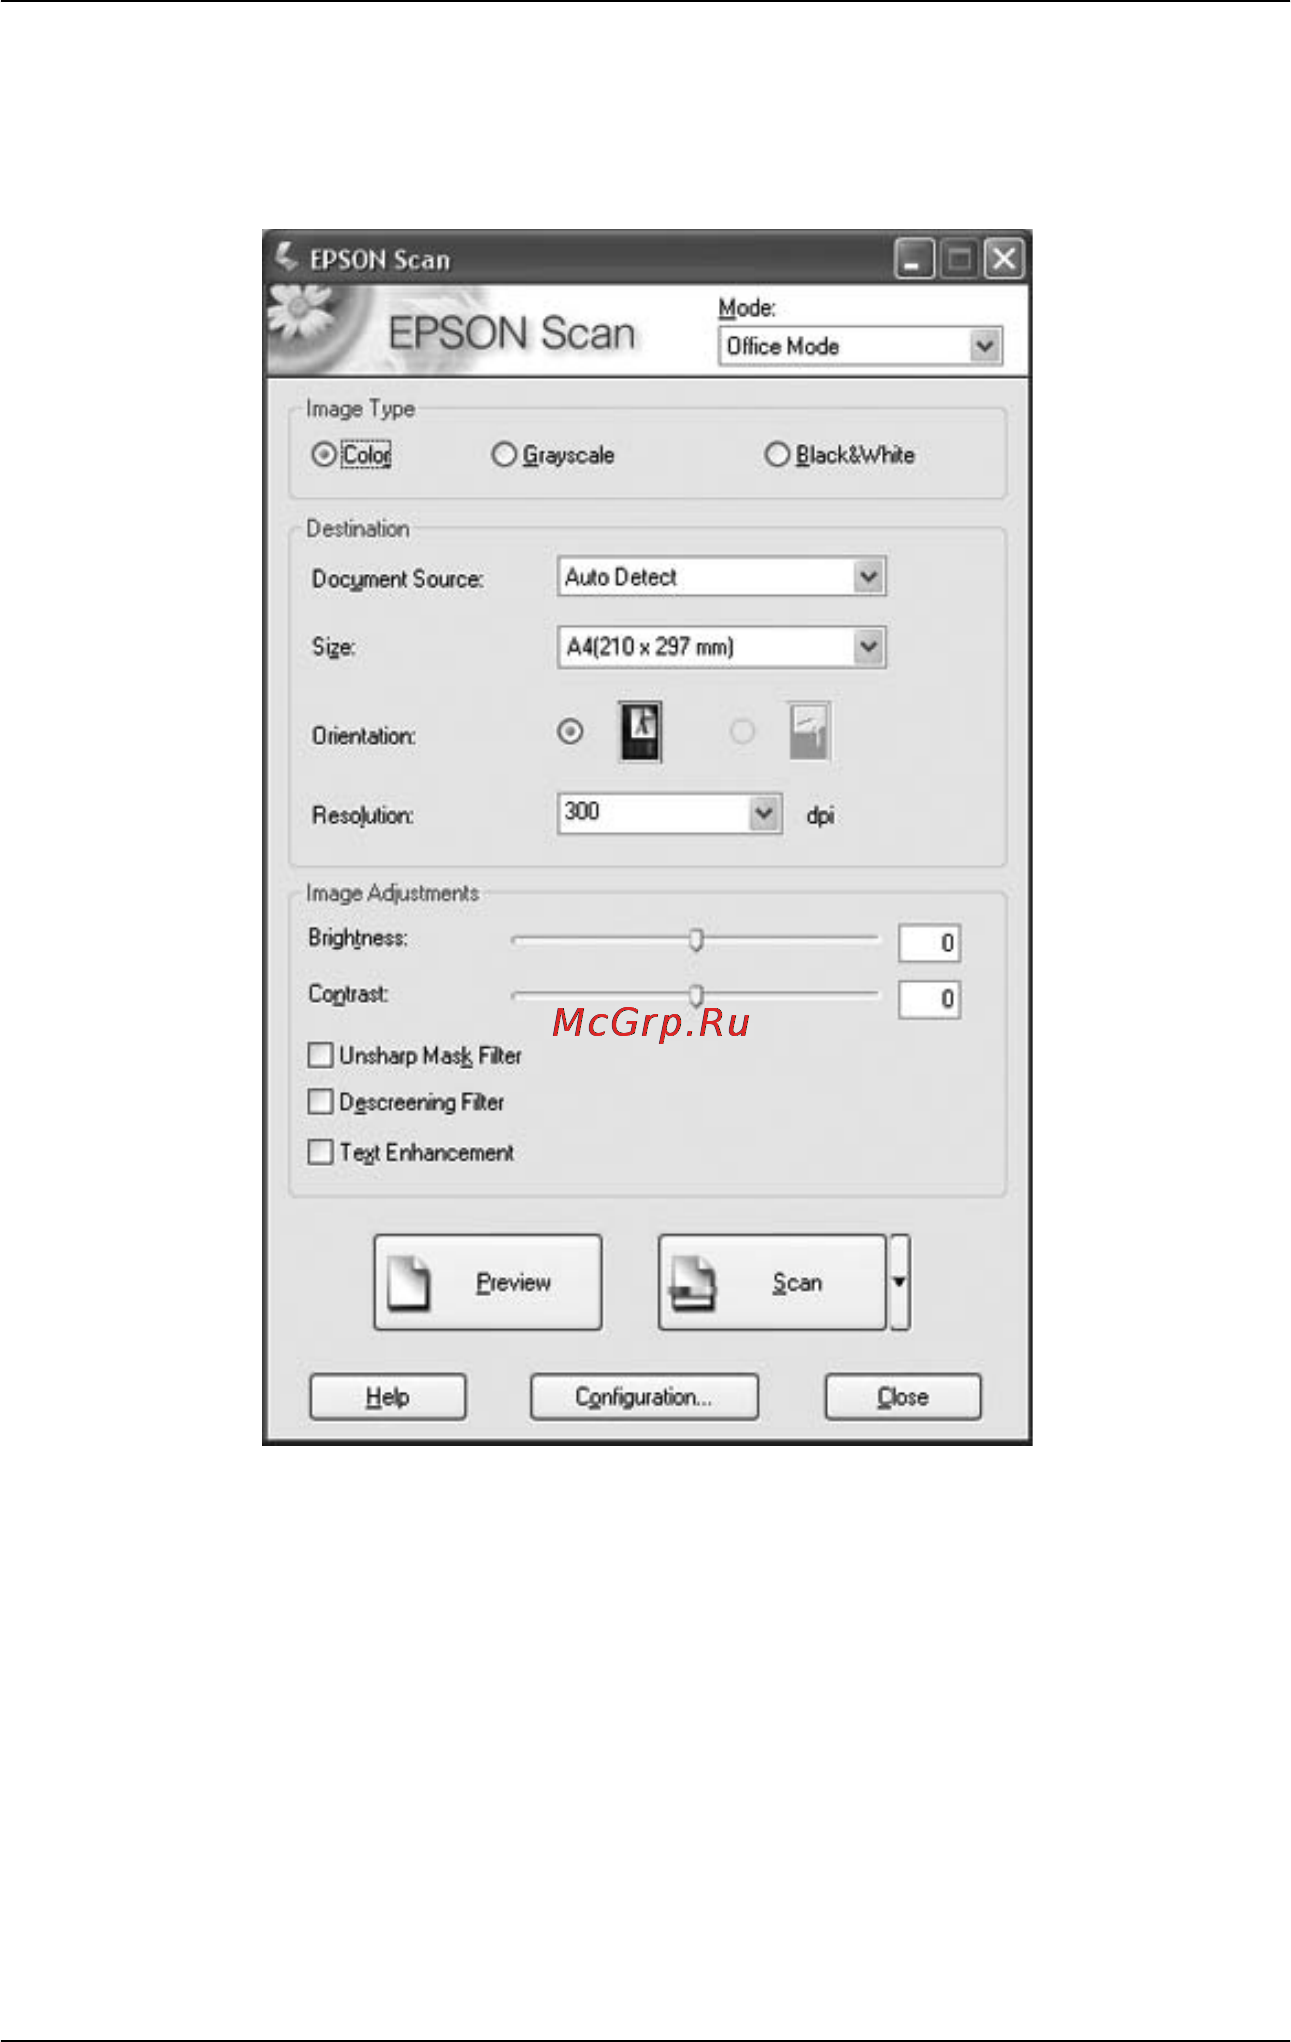Open the Configuration dialog

click(x=644, y=1397)
